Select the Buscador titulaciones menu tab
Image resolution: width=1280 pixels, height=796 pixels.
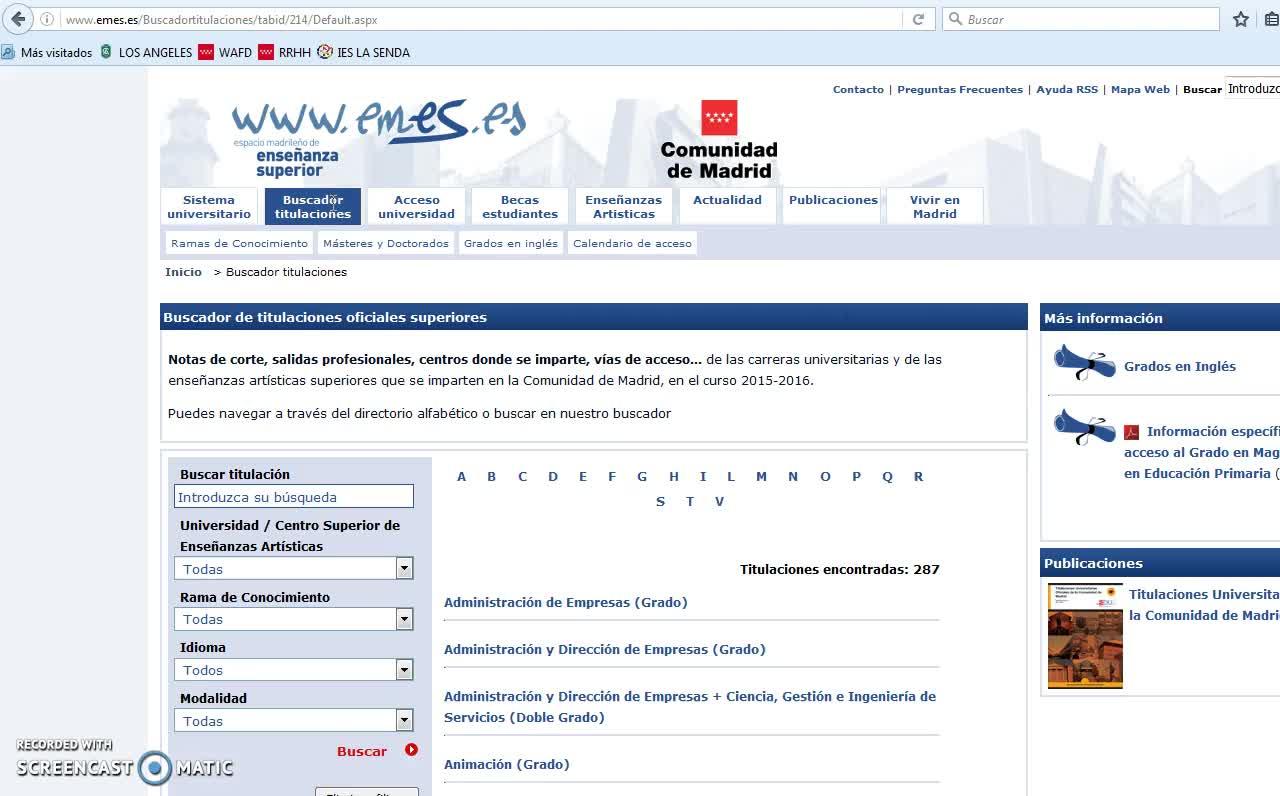(313, 206)
